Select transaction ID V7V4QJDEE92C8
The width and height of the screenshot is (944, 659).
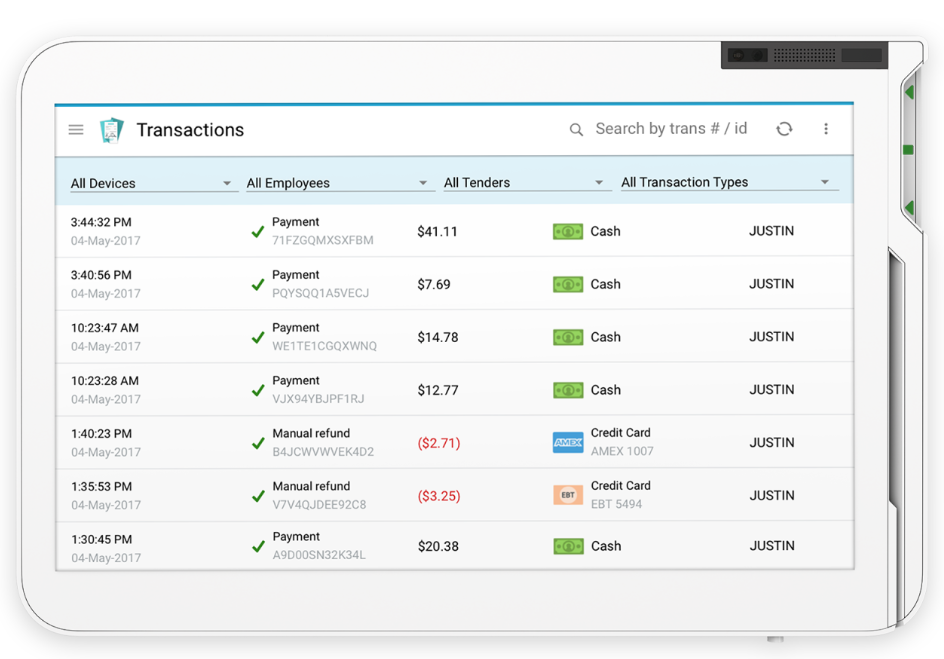[x=319, y=505]
